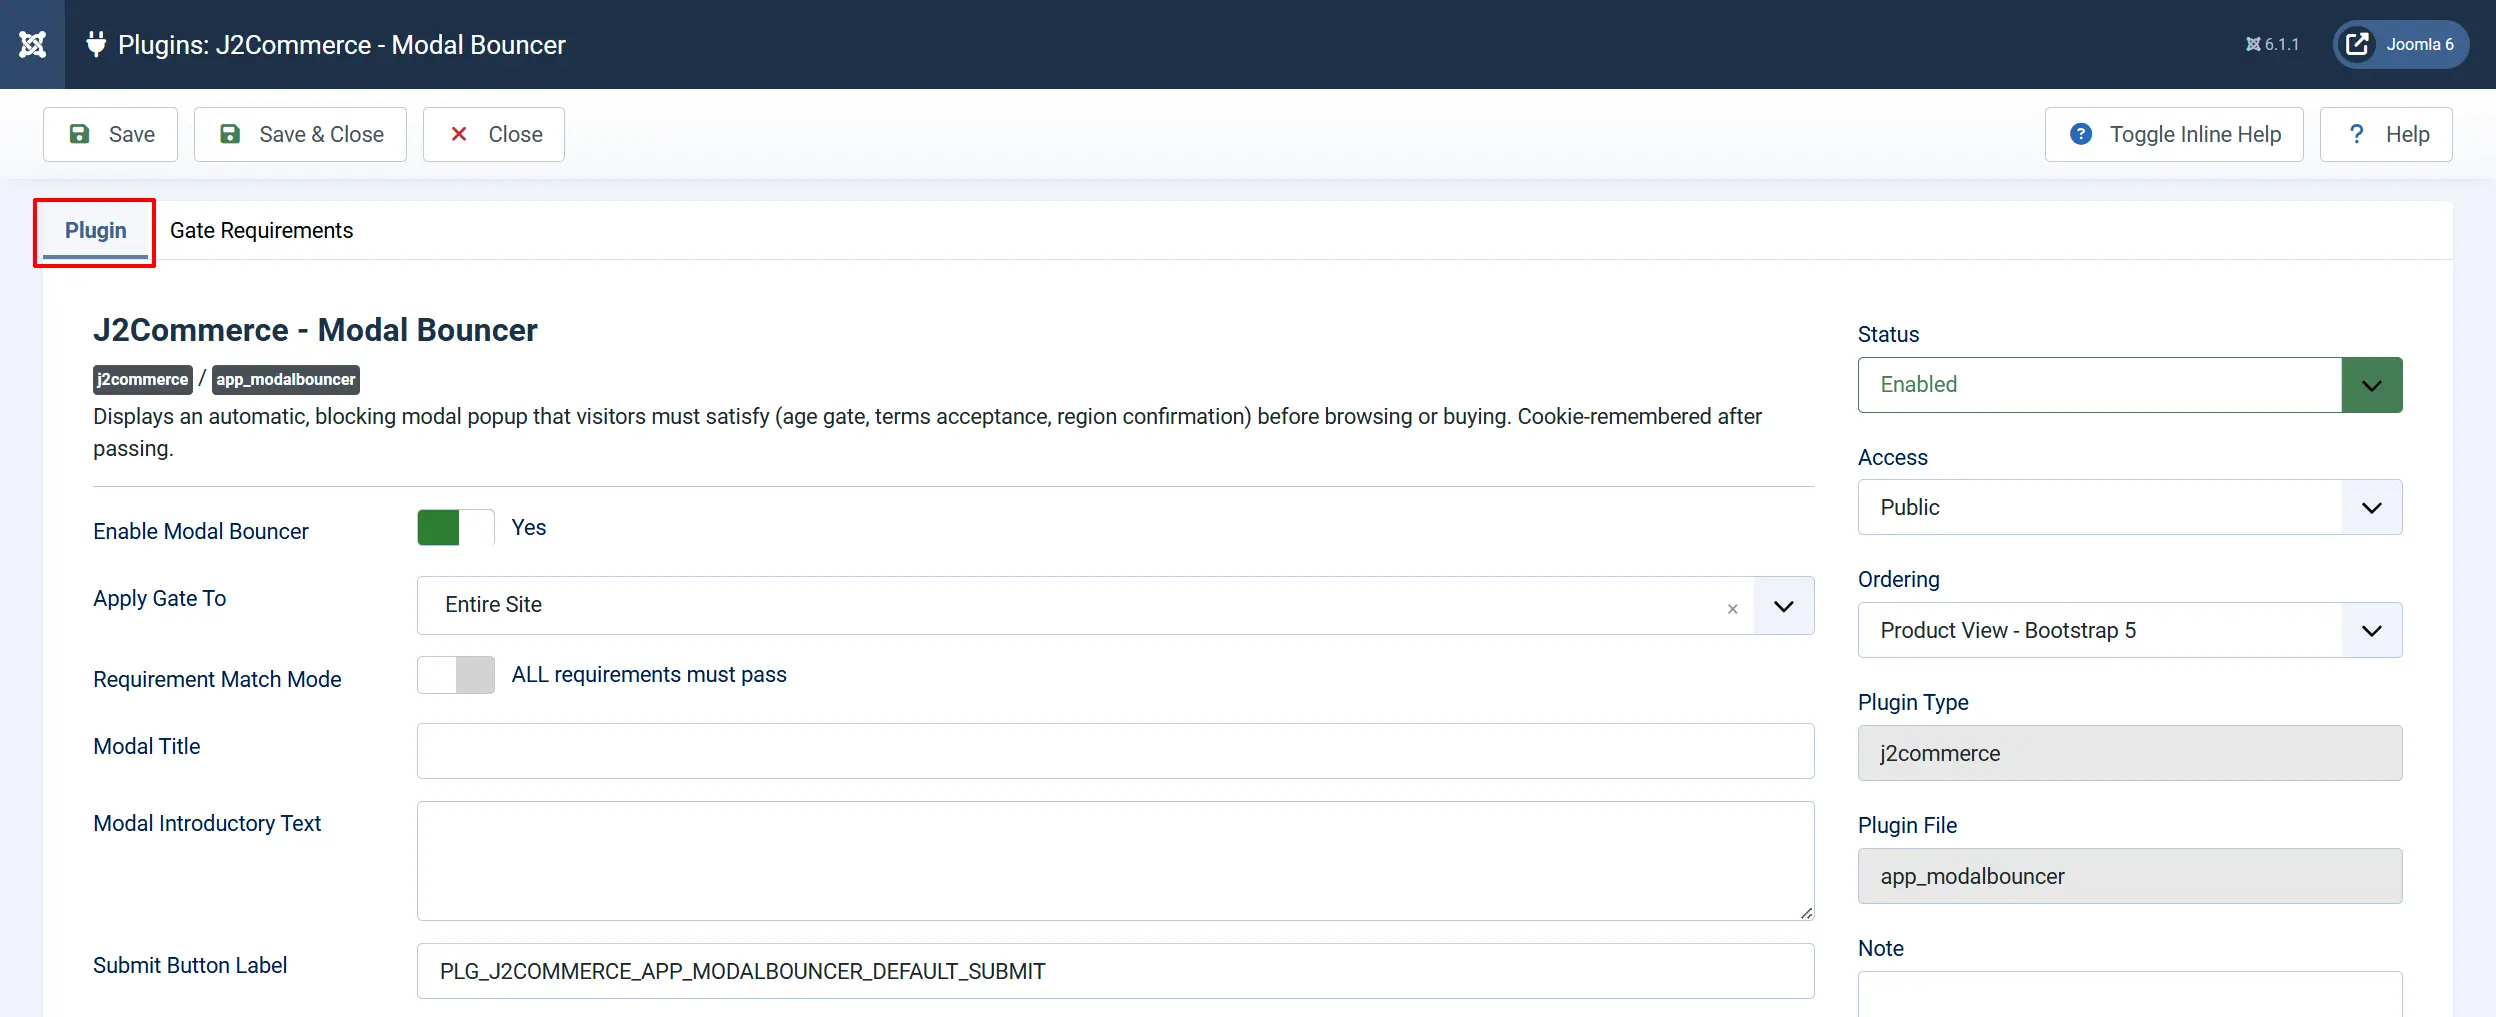Screen dimensions: 2496x1017
Task: Click the Modal Title input field
Action: coord(1115,751)
